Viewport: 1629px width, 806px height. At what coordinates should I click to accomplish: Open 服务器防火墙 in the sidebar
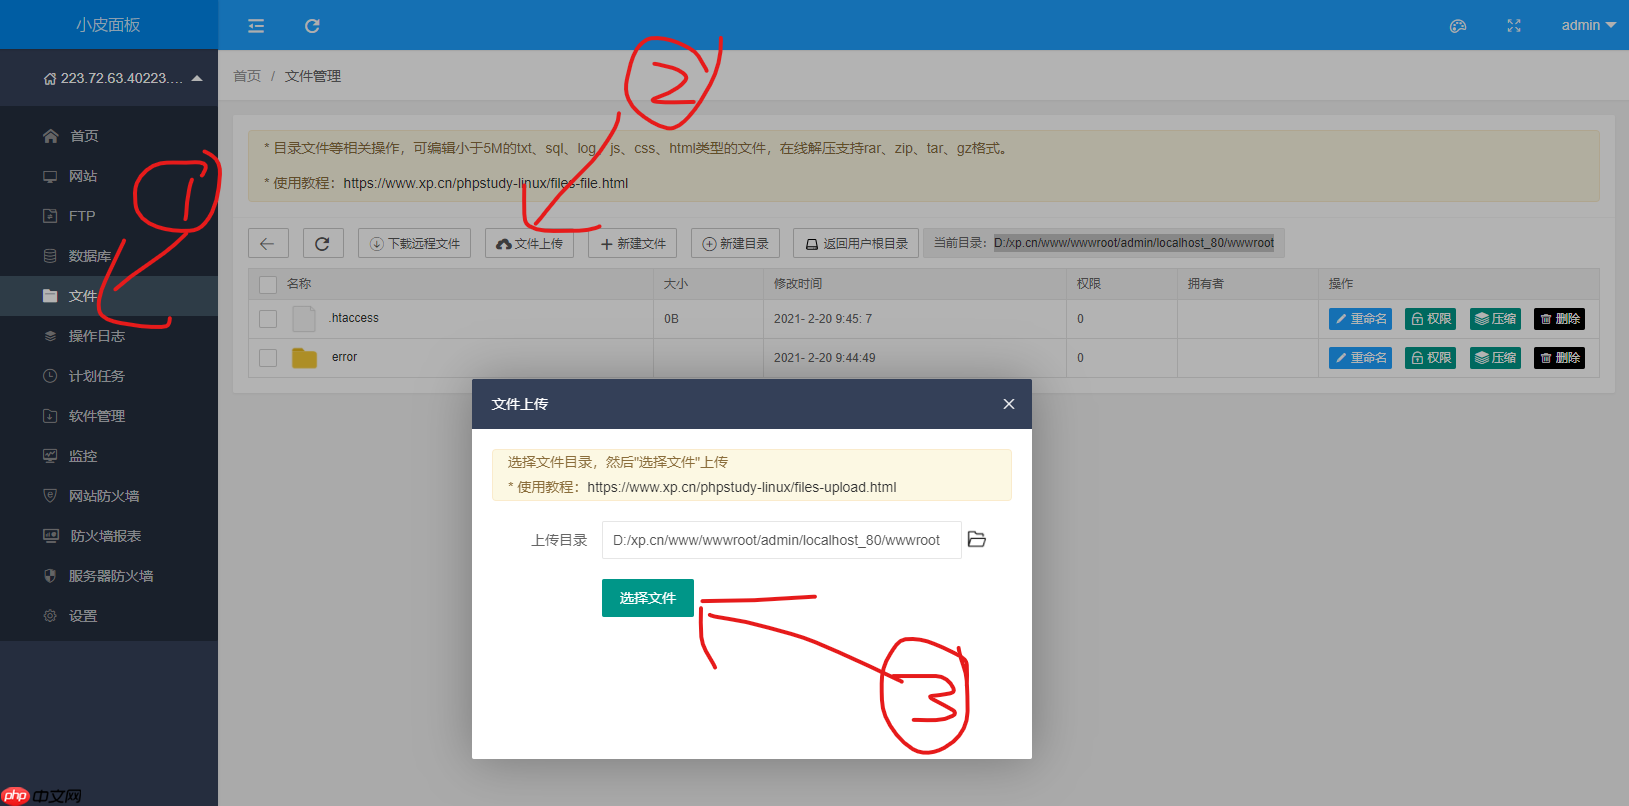click(109, 576)
